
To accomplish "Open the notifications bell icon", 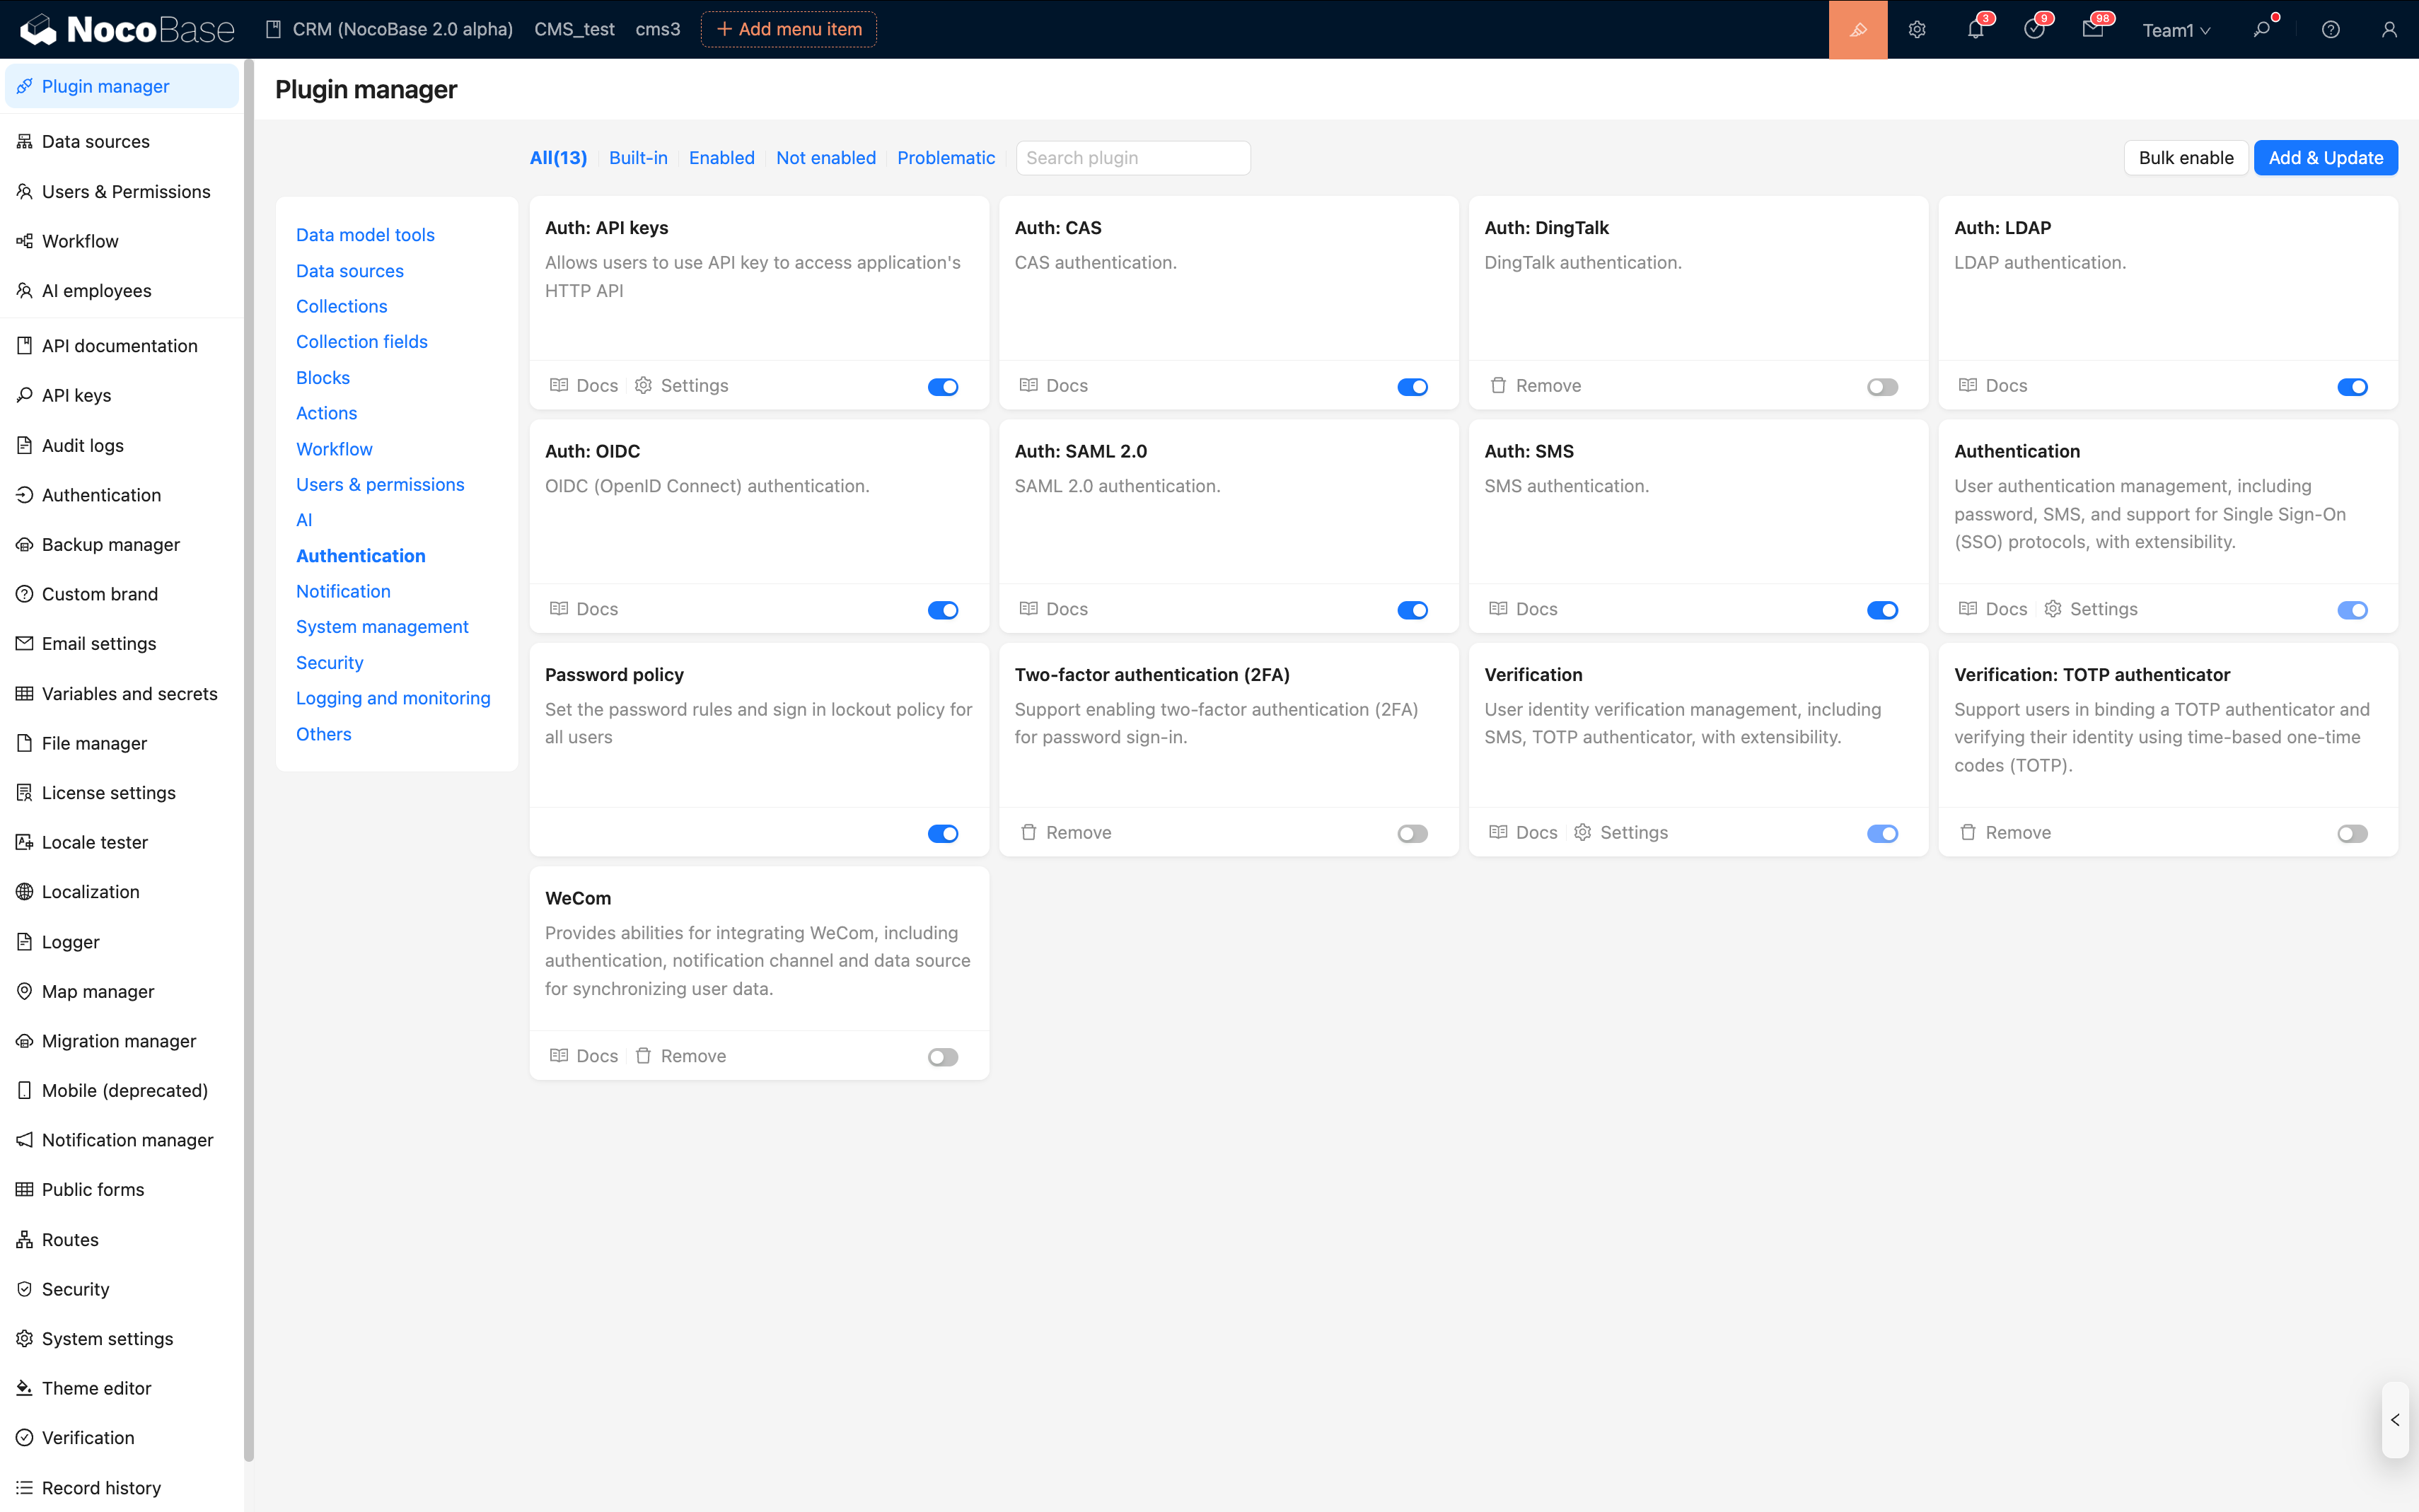I will point(1975,30).
